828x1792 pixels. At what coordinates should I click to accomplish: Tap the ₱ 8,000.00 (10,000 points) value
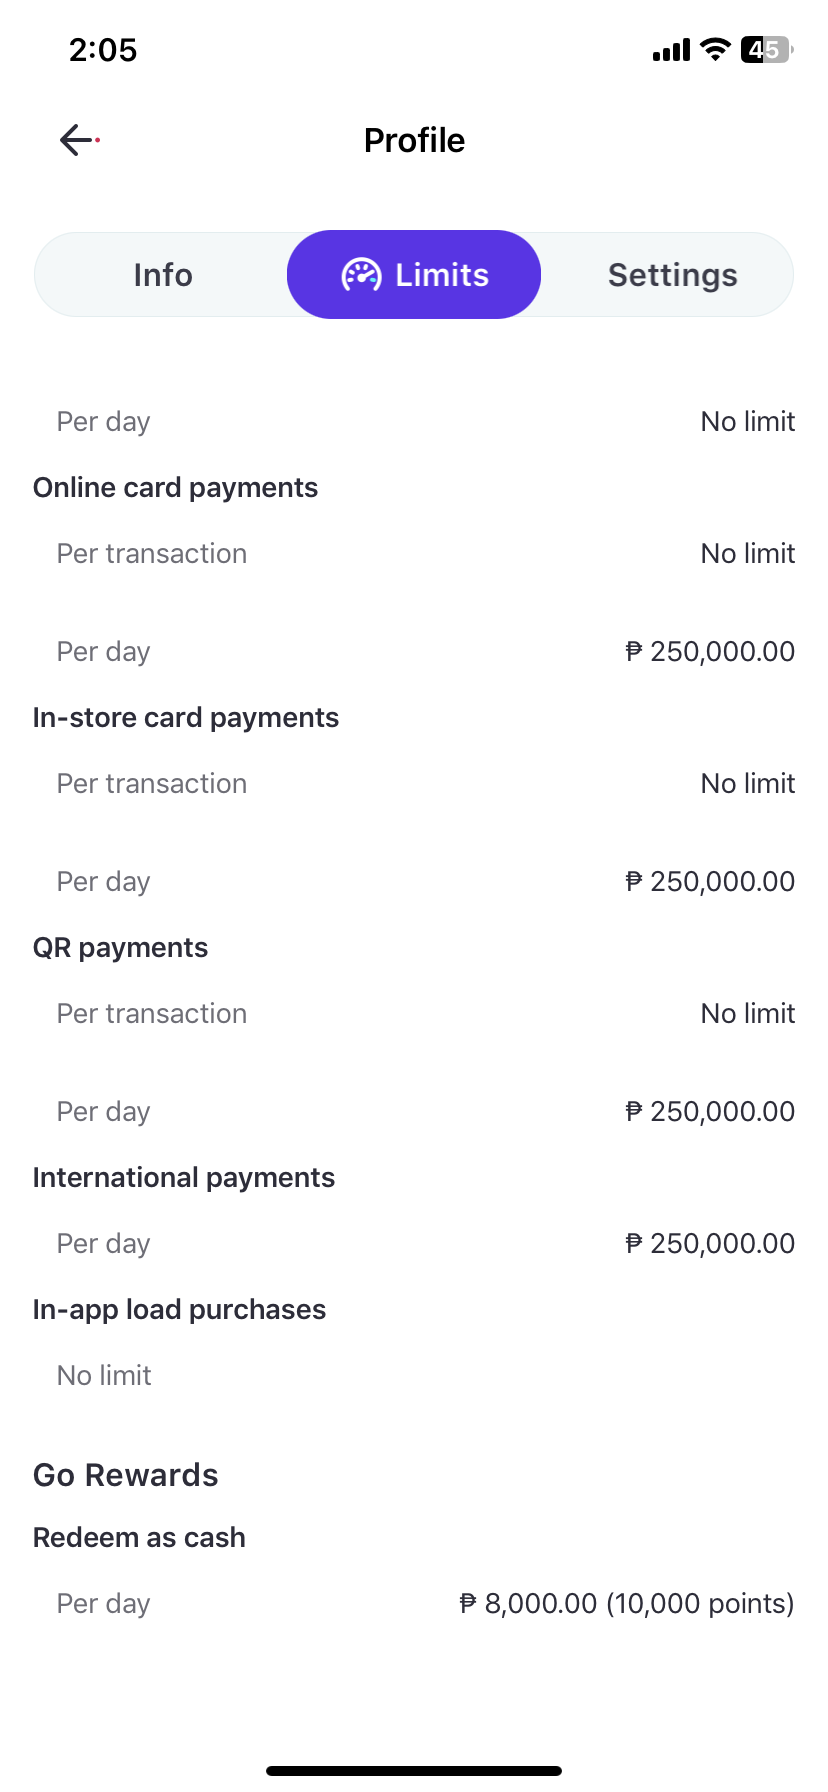tap(626, 1604)
